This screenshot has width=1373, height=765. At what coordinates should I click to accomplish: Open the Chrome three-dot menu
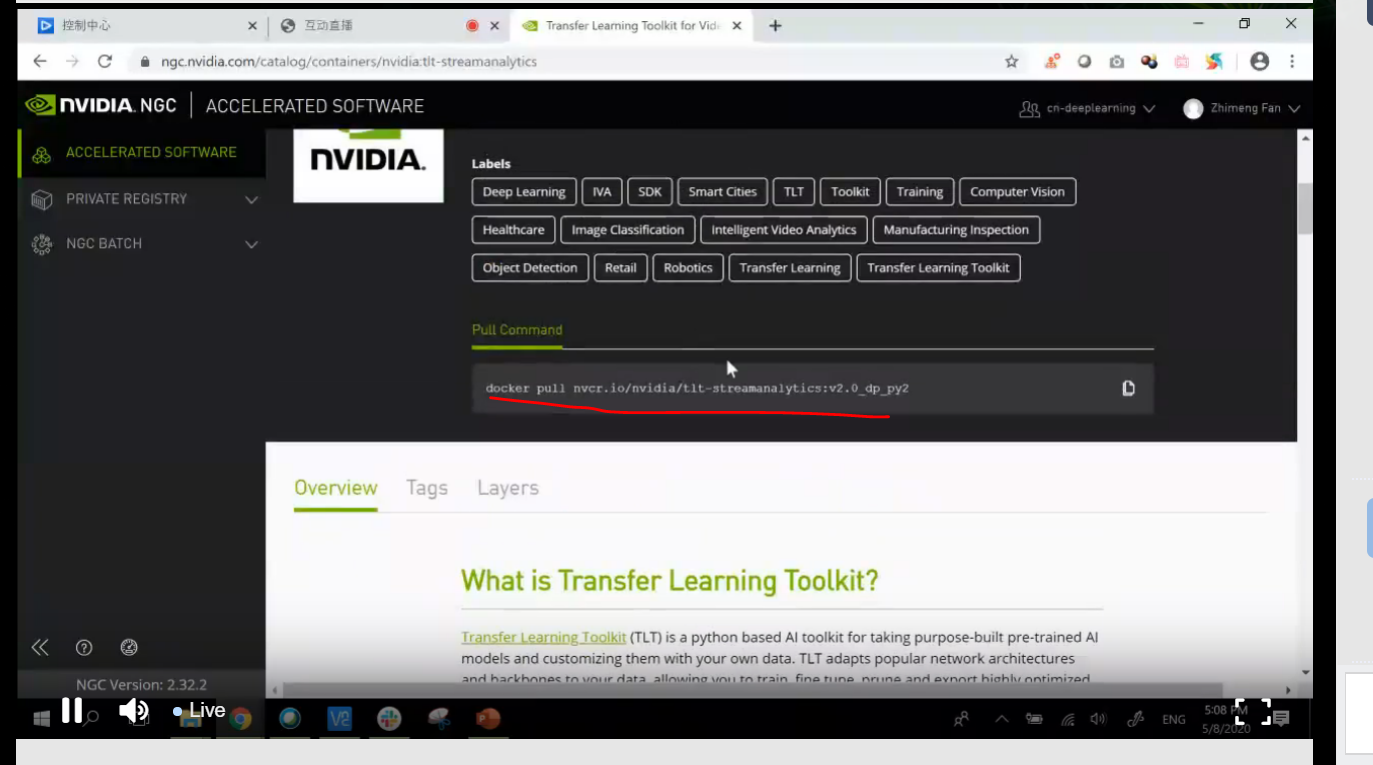point(1292,61)
